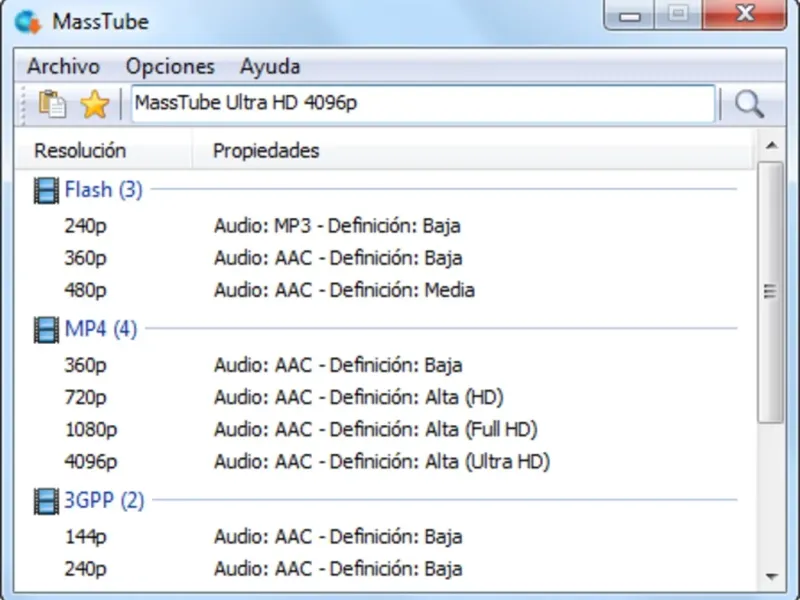Click the film icon beside Flash (3)
This screenshot has height=600, width=800.
coord(46,190)
